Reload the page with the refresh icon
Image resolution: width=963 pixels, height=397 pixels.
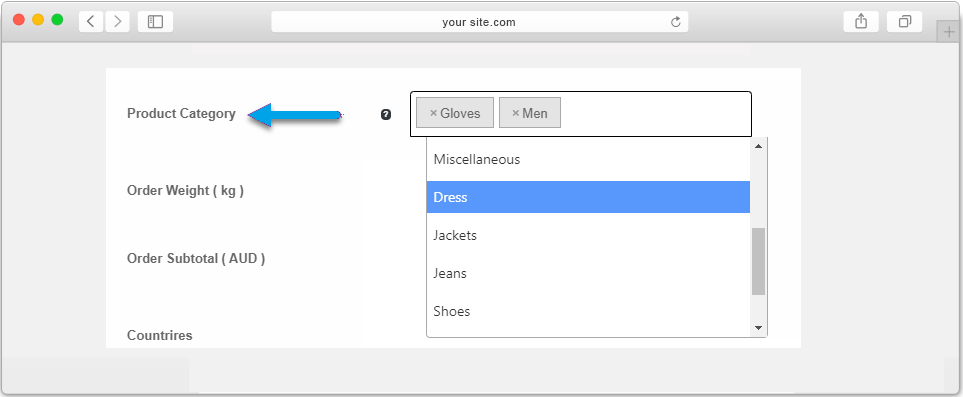(x=676, y=22)
